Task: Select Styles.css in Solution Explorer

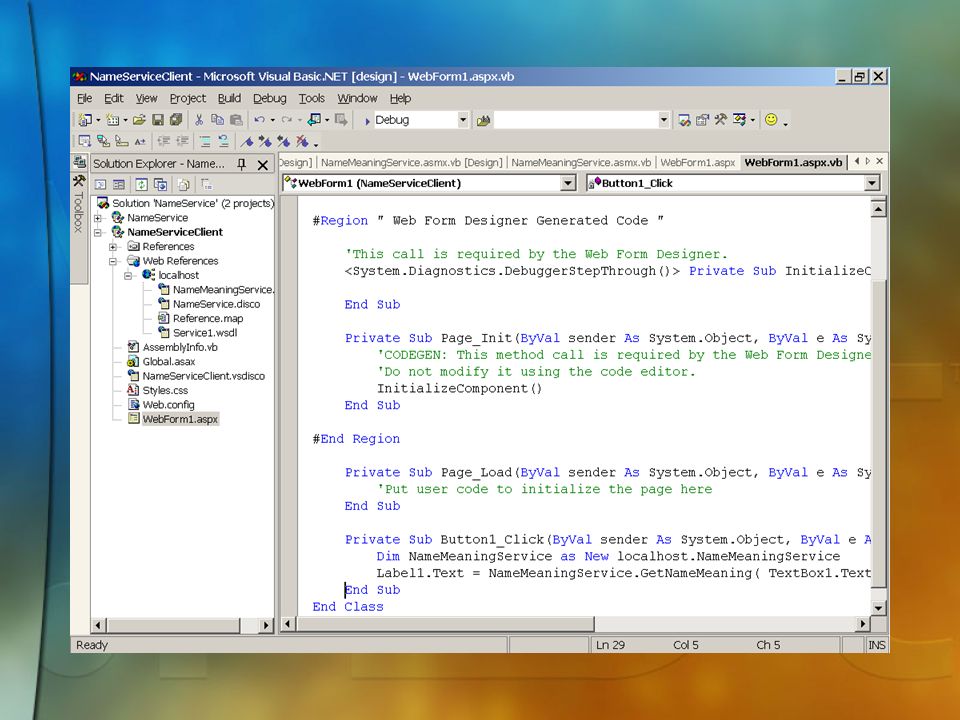Action: point(165,391)
